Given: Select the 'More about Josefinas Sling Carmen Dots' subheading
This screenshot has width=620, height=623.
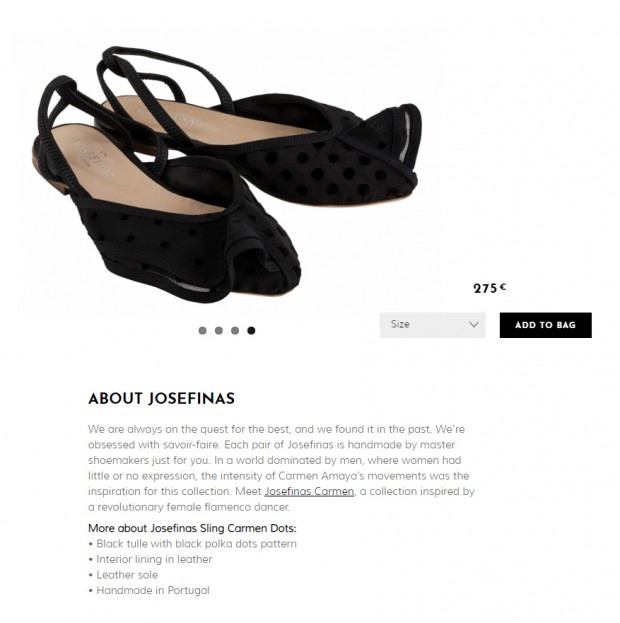Looking at the screenshot, I should point(192,528).
